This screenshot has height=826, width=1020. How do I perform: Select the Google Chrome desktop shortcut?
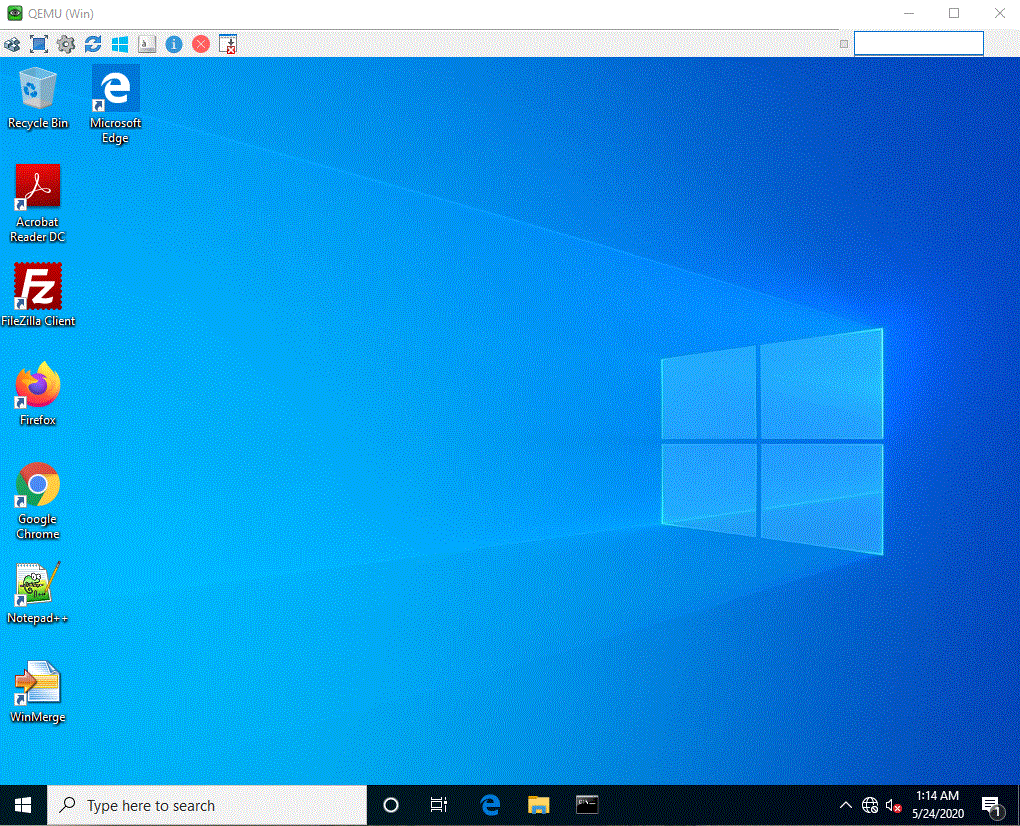(38, 501)
